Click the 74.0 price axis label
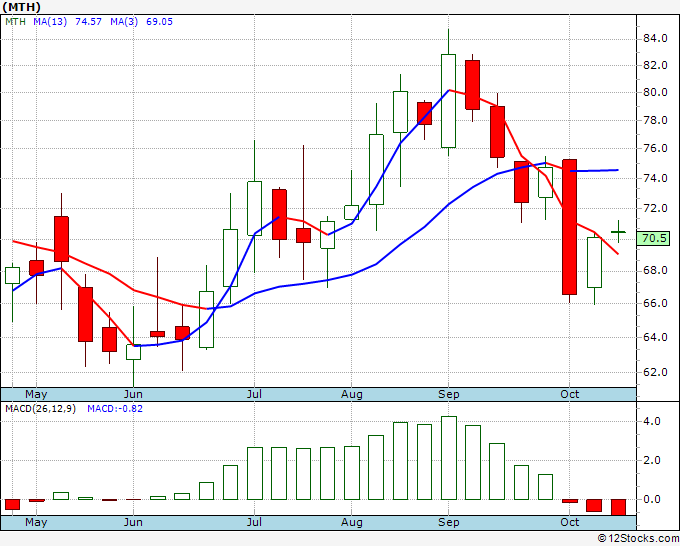 [655, 178]
